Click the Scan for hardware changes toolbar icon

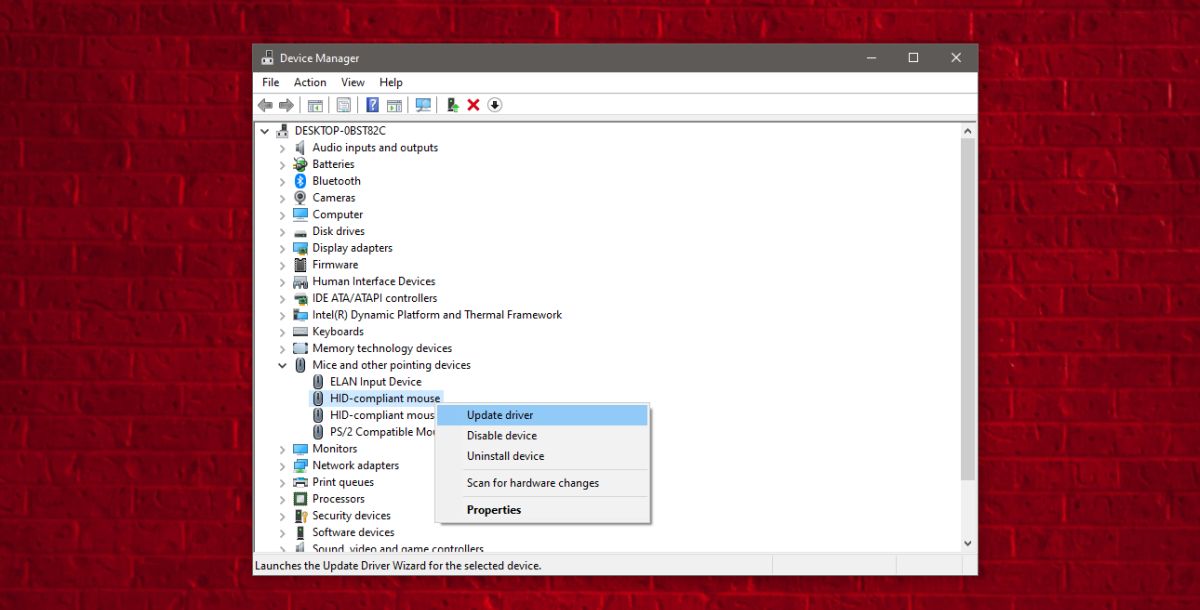[423, 104]
